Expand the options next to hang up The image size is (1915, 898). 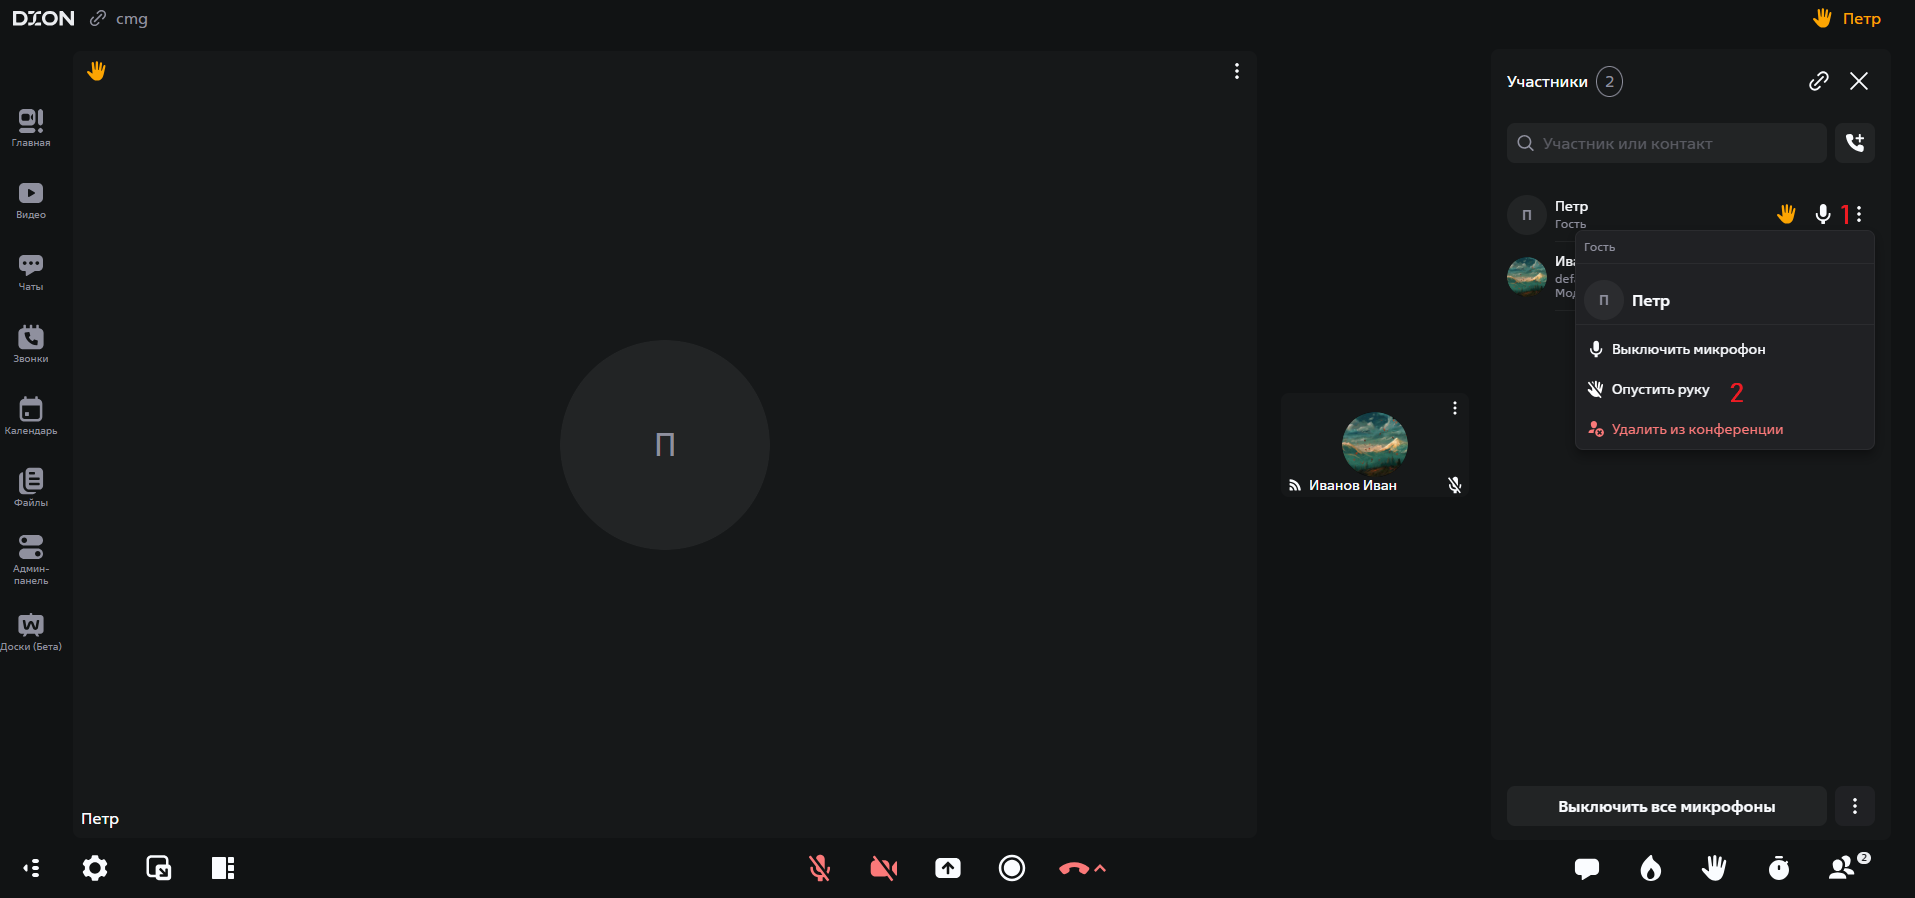coord(1101,868)
